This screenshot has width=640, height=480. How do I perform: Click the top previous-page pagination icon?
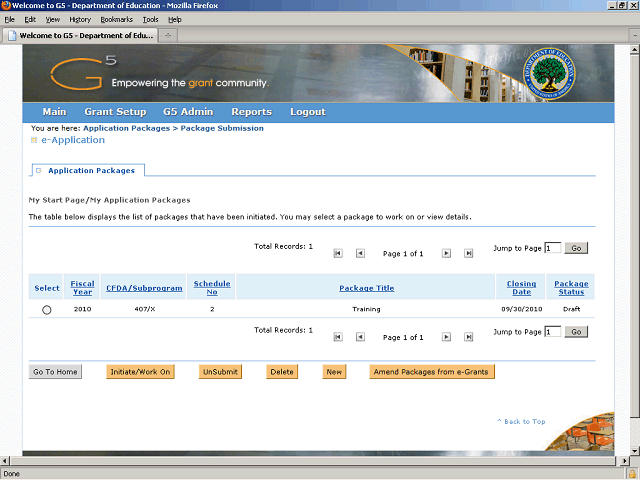point(360,253)
